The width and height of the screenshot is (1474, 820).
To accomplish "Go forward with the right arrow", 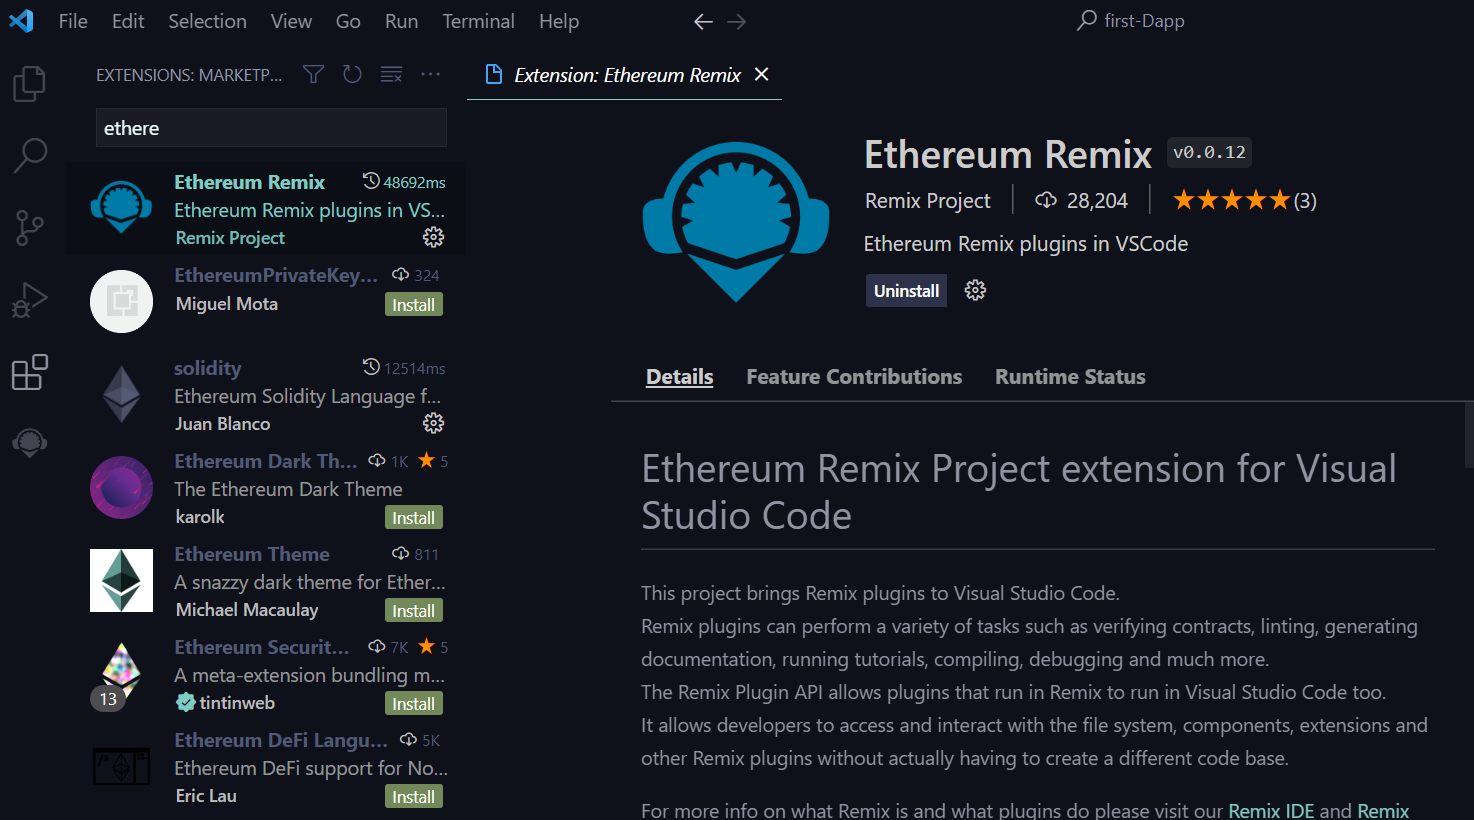I will 737,22.
